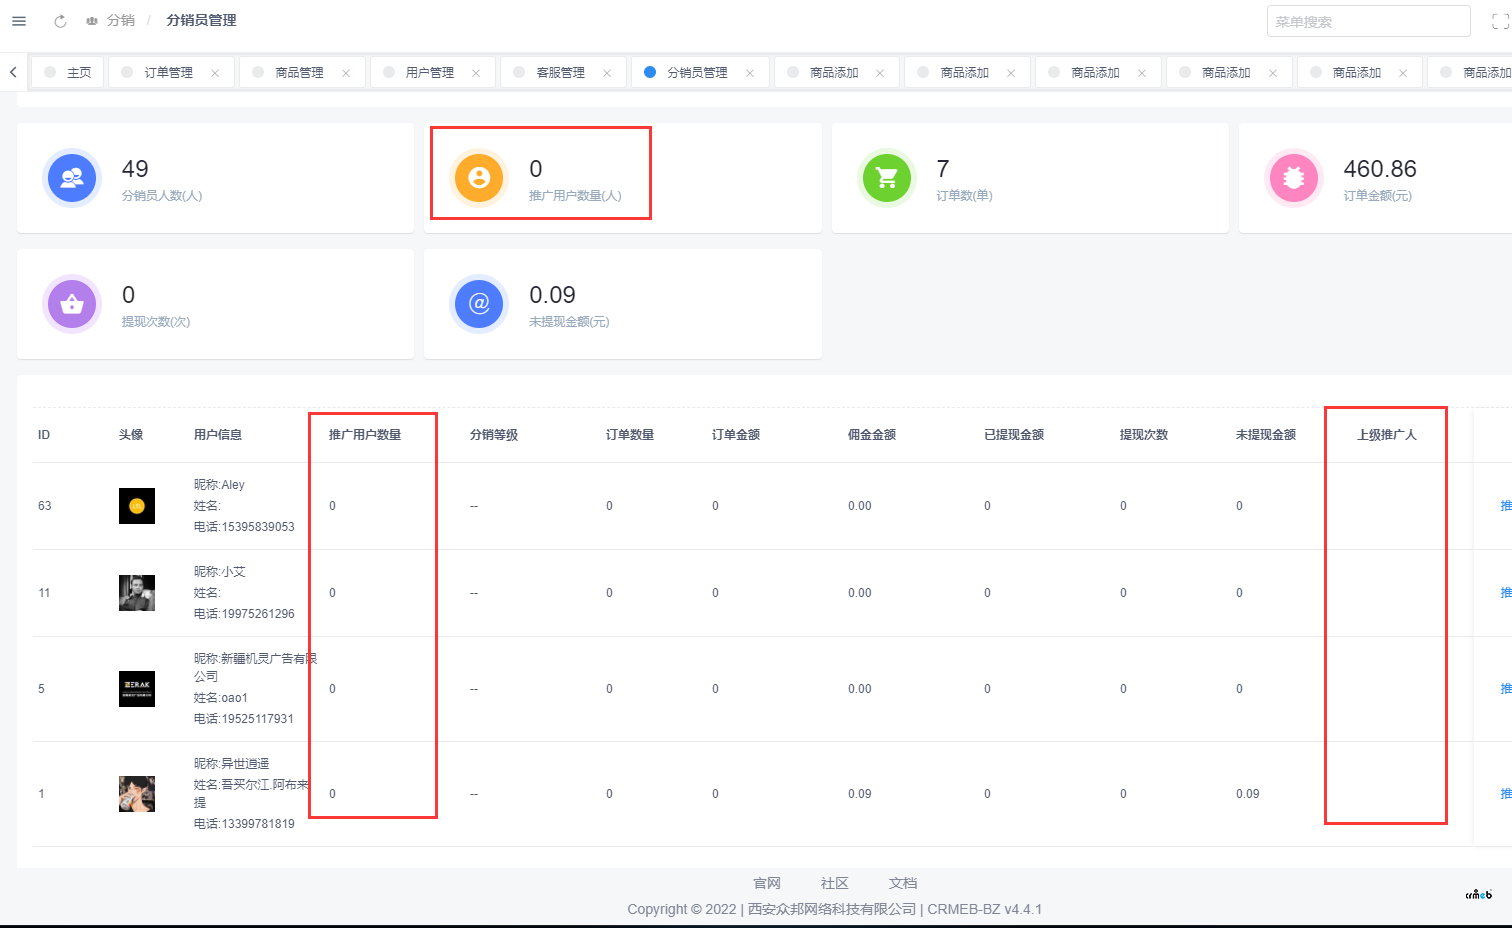This screenshot has height=928, width=1512.
Task: Click phone number 电话:19975261296
Action: tap(244, 614)
